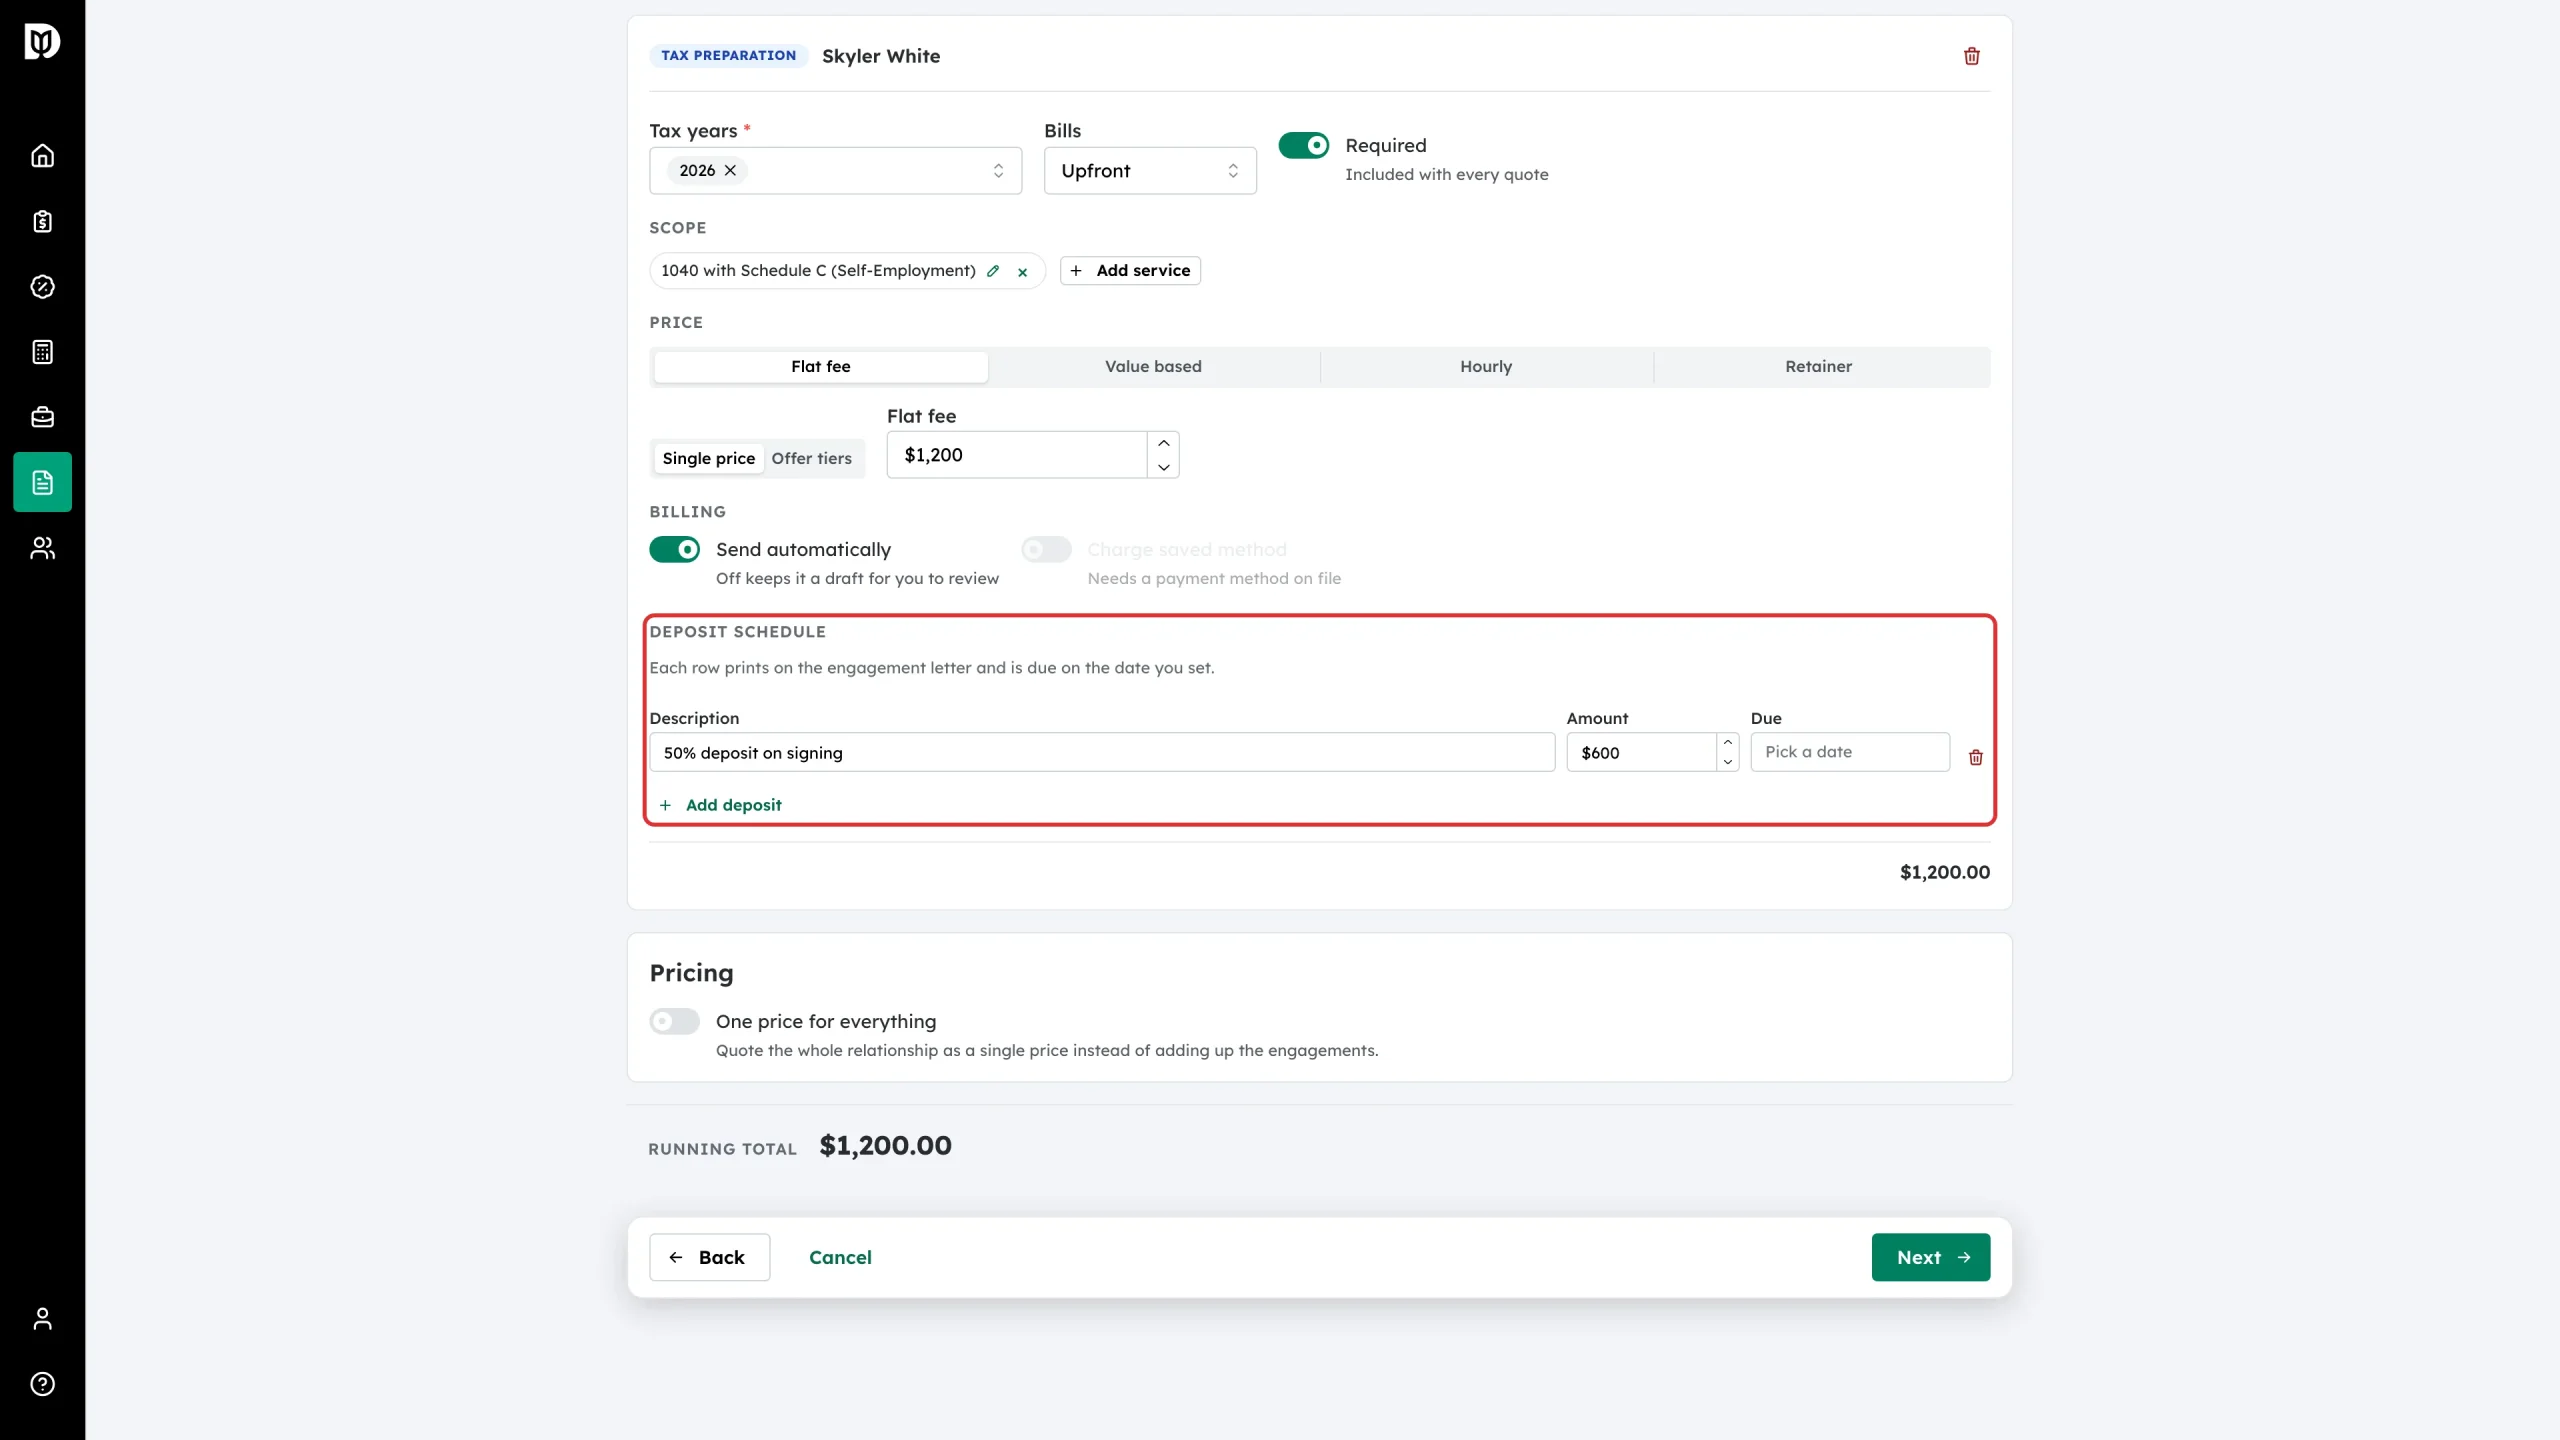This screenshot has width=2560, height=1440.
Task: Open the calculator icon in sidebar
Action: (x=42, y=352)
